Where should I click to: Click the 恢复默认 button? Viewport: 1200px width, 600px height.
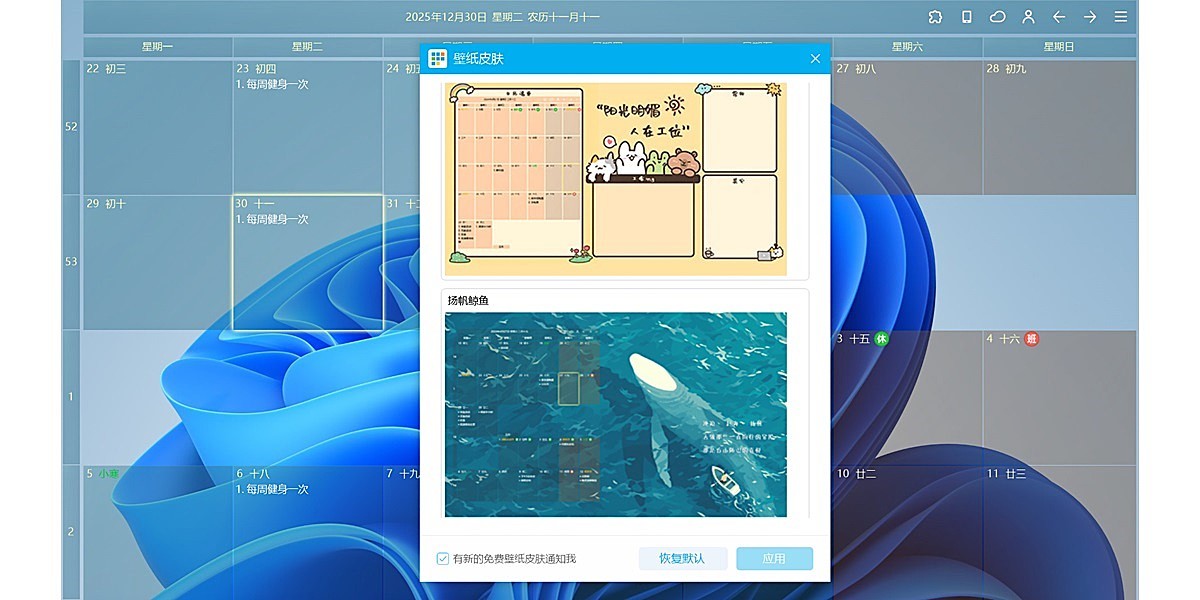682,559
